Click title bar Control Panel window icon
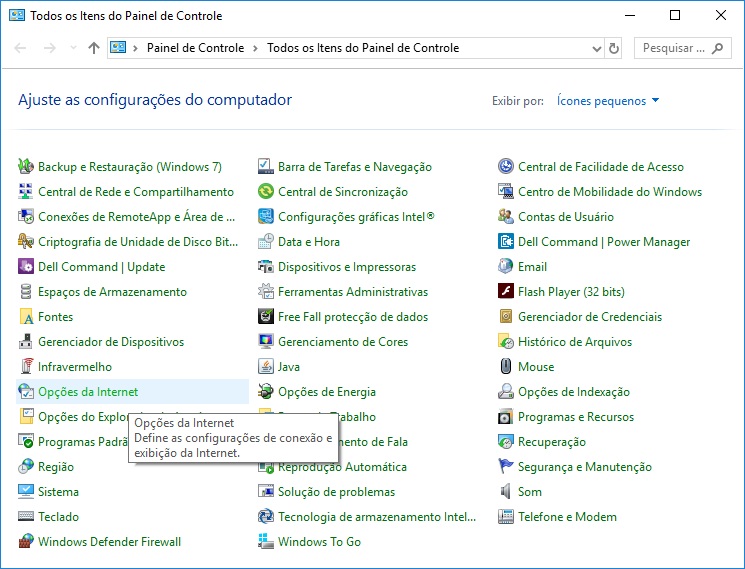Viewport: 745px width, 569px height. coord(17,15)
